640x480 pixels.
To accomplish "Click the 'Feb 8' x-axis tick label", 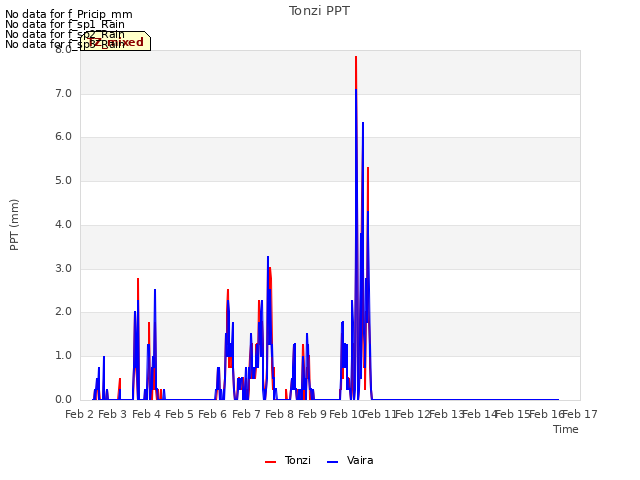I will click(x=279, y=414).
